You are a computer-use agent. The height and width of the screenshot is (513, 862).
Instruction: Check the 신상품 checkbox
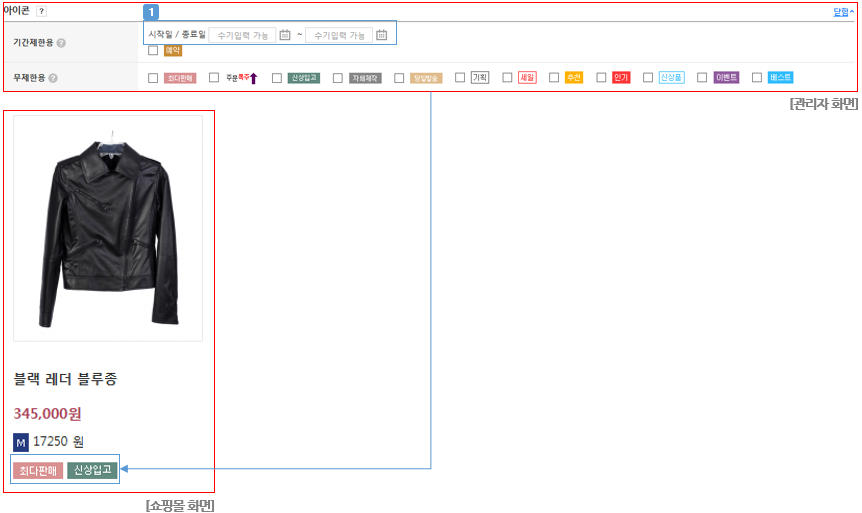(648, 78)
